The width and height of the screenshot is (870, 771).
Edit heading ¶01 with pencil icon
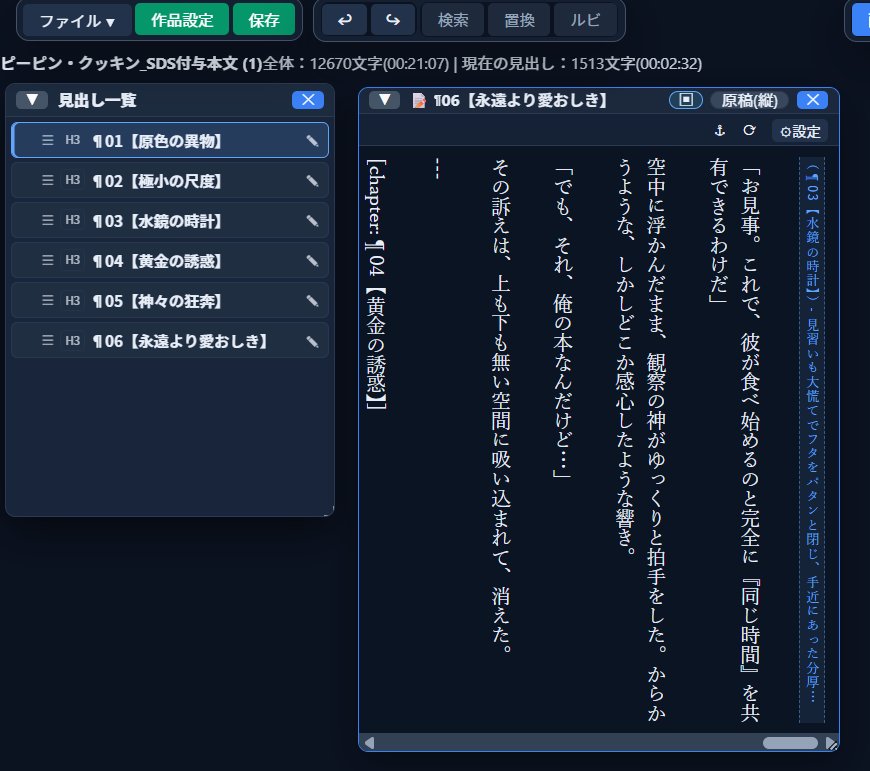[x=312, y=141]
